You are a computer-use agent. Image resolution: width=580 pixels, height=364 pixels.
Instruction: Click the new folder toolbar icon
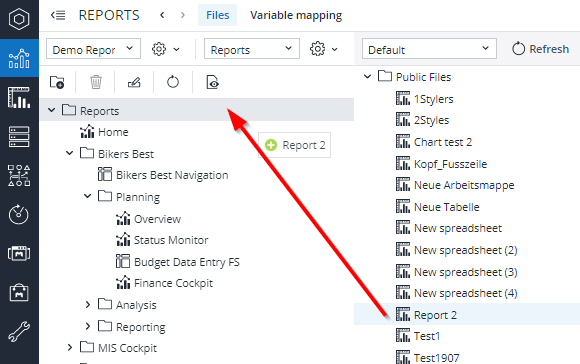pyautogui.click(x=57, y=82)
